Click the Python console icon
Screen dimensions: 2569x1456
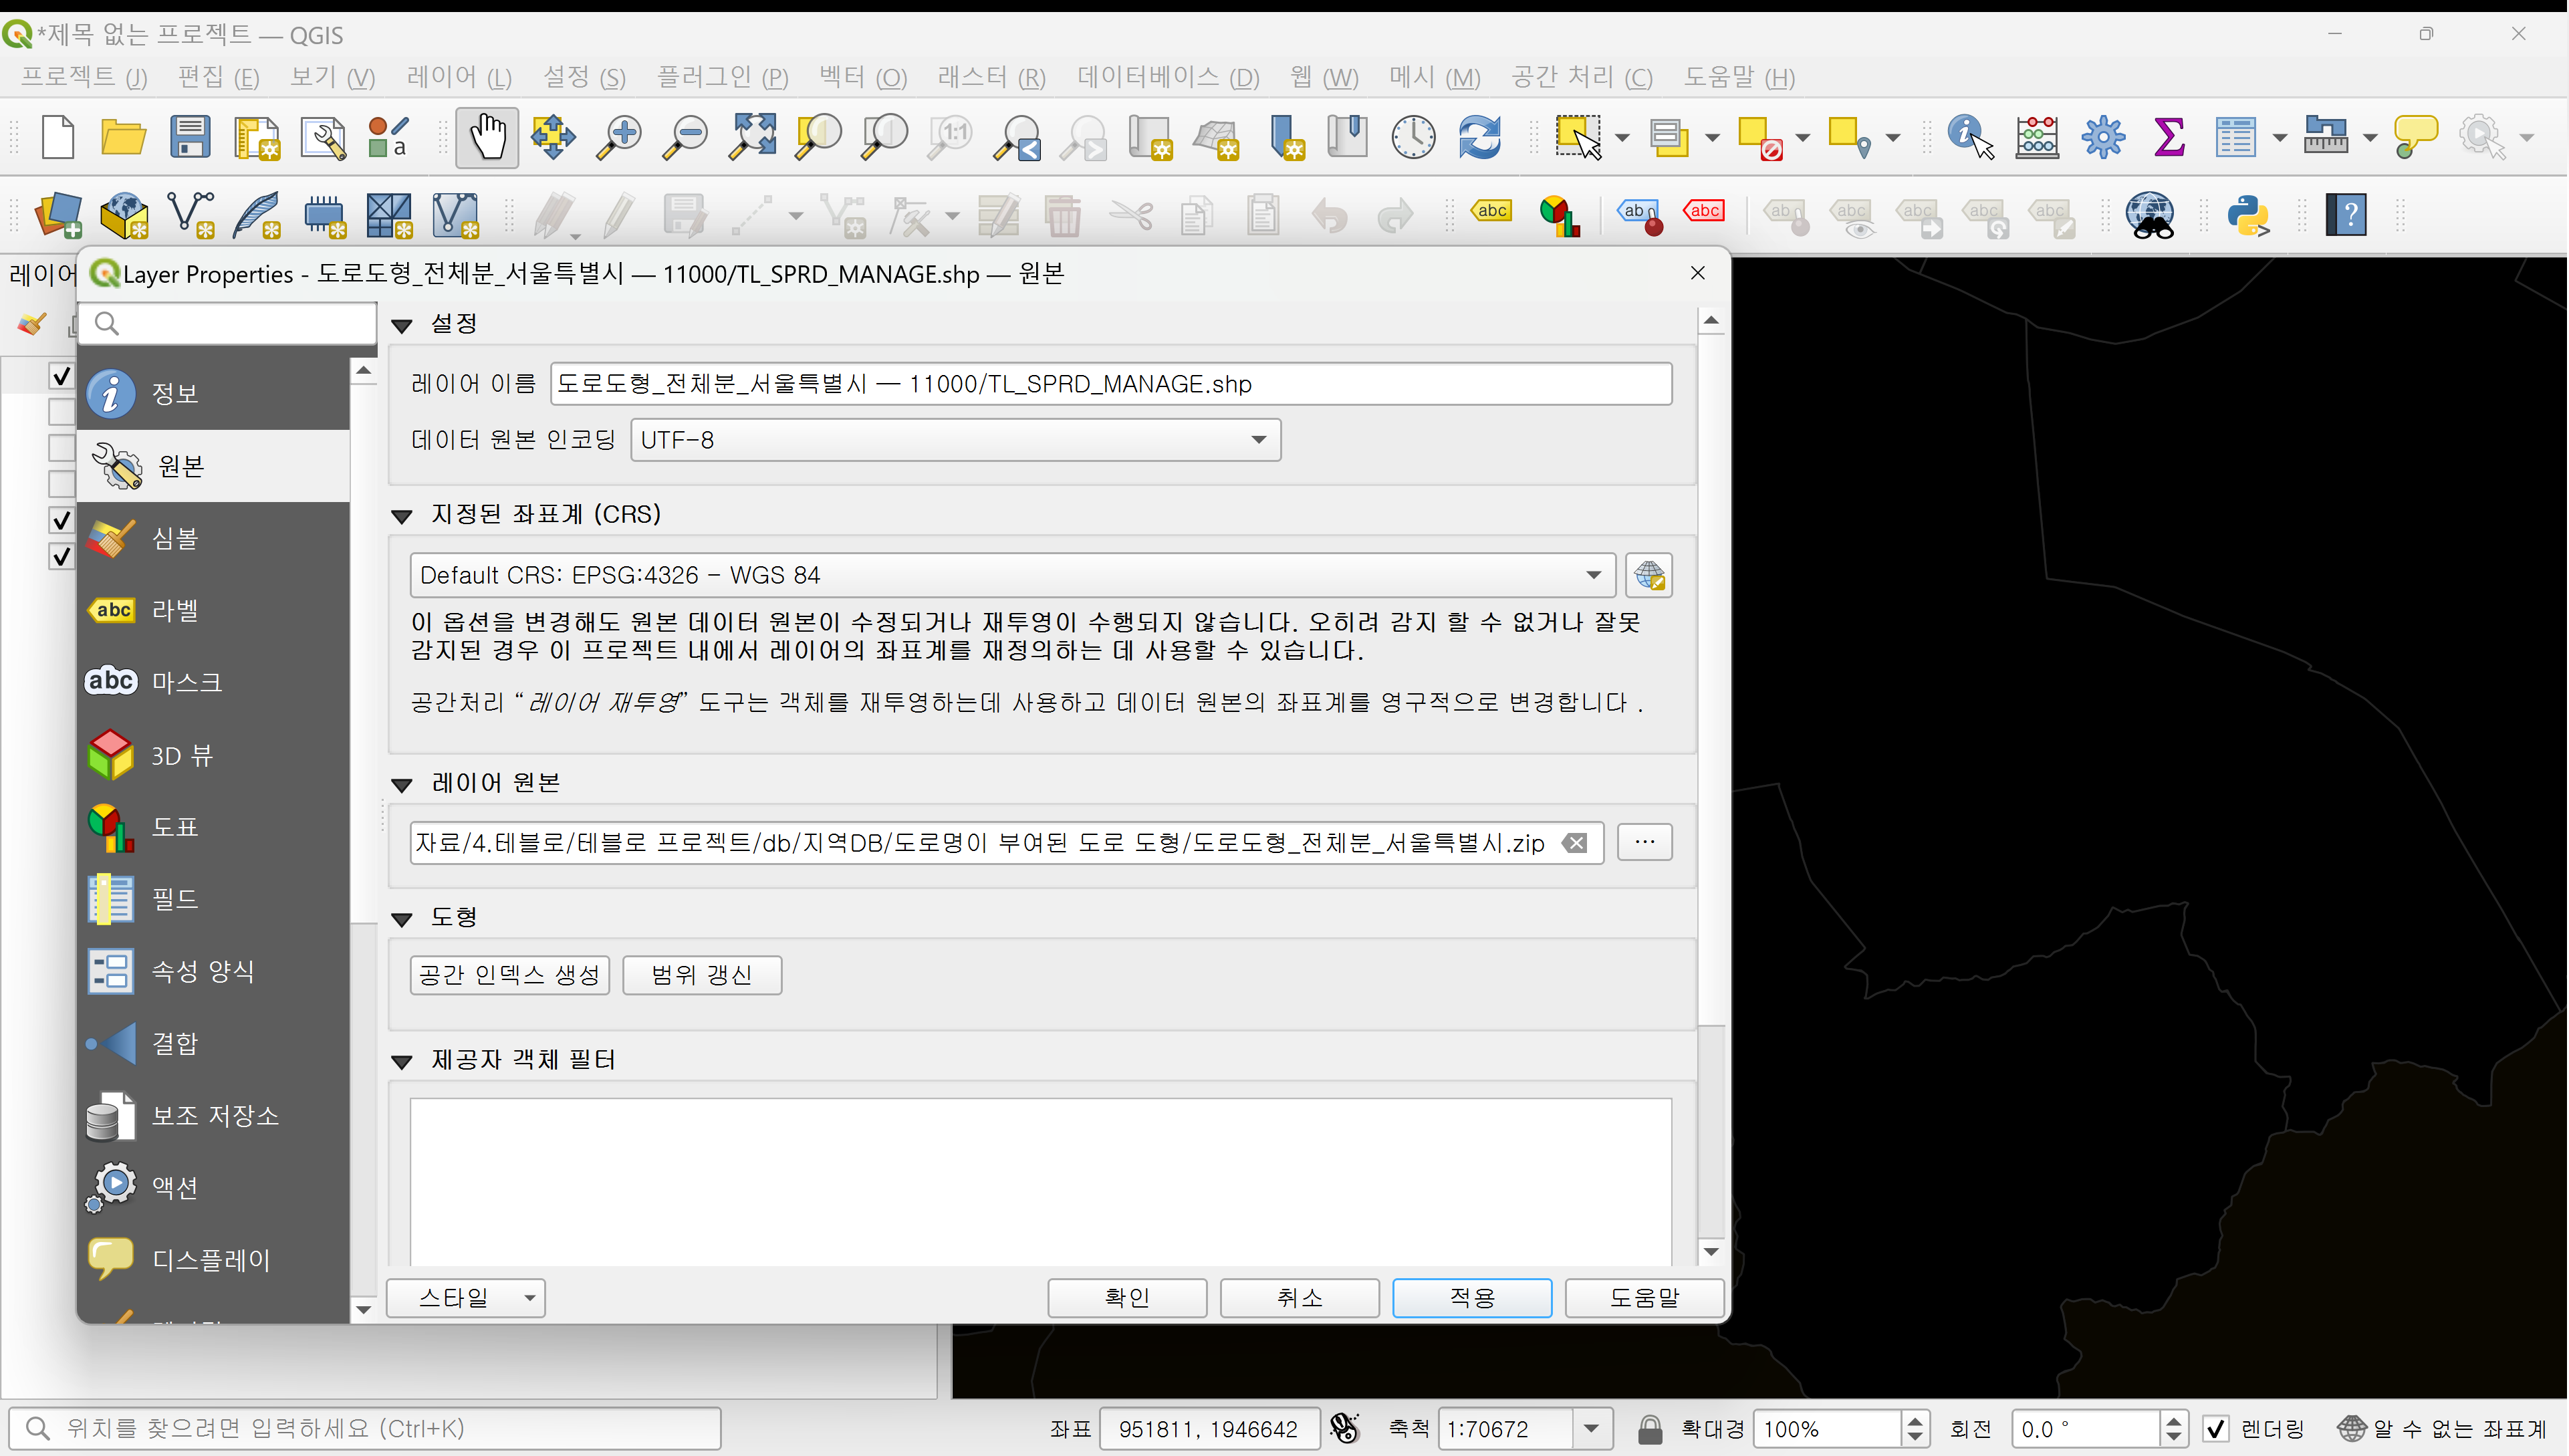click(x=2247, y=215)
